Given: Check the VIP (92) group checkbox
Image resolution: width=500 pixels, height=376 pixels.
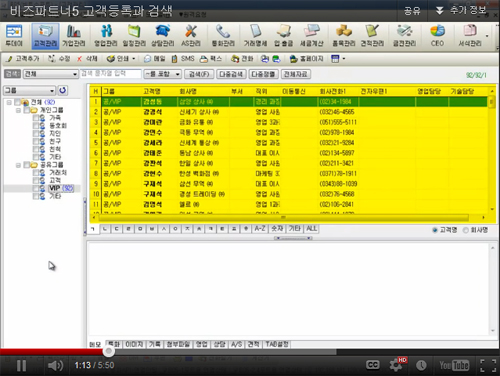Looking at the screenshot, I should 35,188.
